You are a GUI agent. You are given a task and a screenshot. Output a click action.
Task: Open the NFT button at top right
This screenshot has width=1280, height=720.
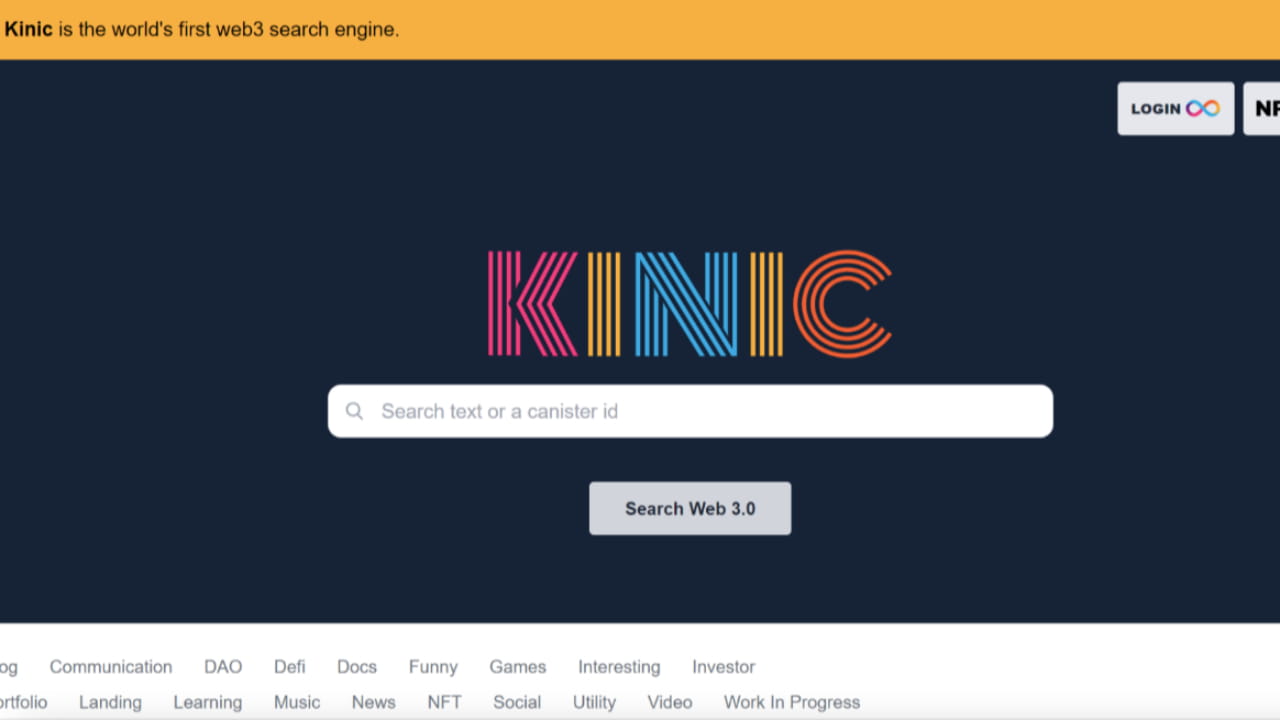tap(1262, 108)
